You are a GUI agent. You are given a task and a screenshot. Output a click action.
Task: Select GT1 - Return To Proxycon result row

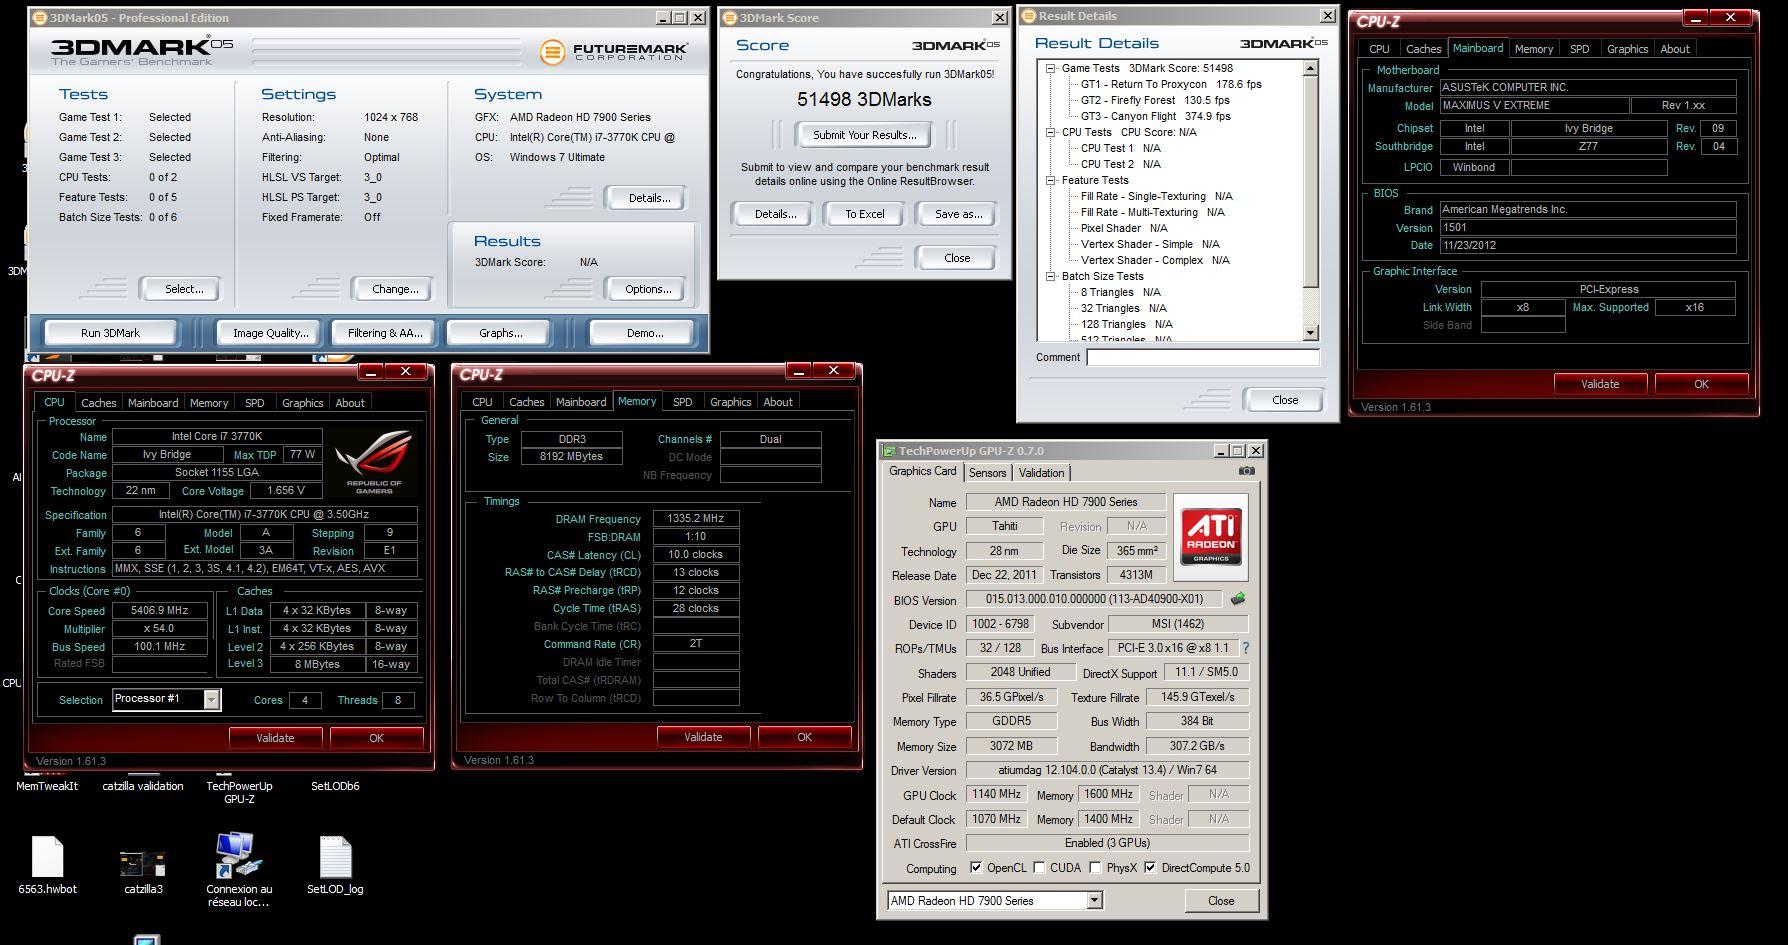pyautogui.click(x=1171, y=85)
